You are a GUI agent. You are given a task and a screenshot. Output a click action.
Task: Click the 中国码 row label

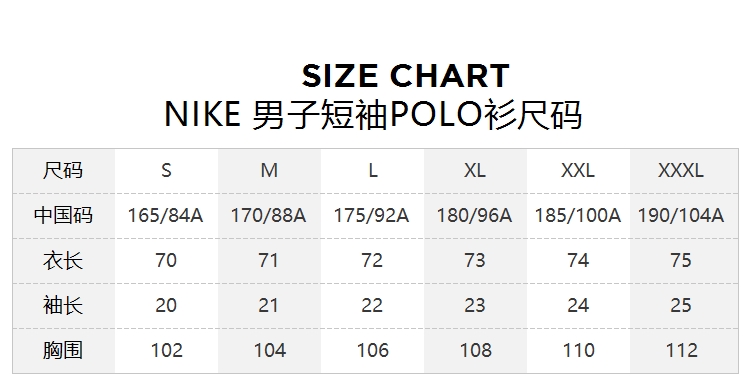[63, 215]
